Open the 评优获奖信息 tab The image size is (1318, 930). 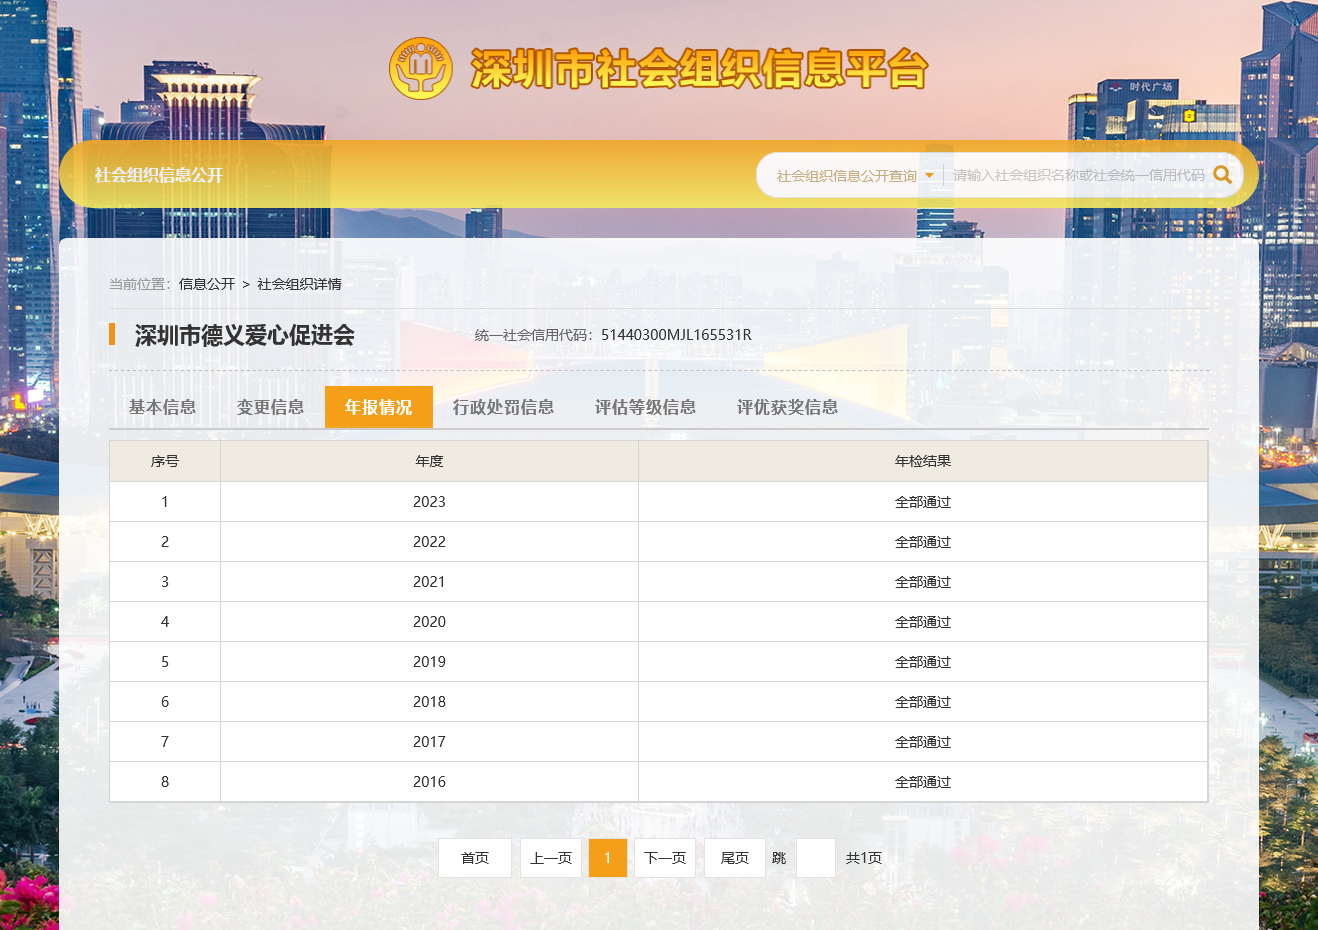(787, 407)
